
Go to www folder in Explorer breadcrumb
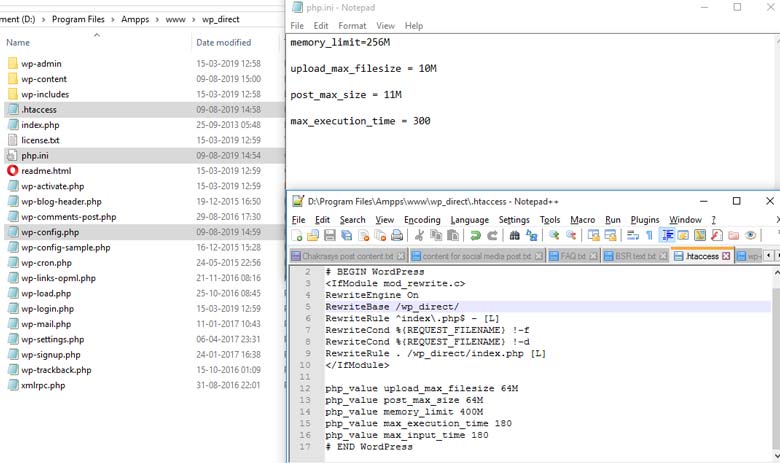(x=175, y=19)
